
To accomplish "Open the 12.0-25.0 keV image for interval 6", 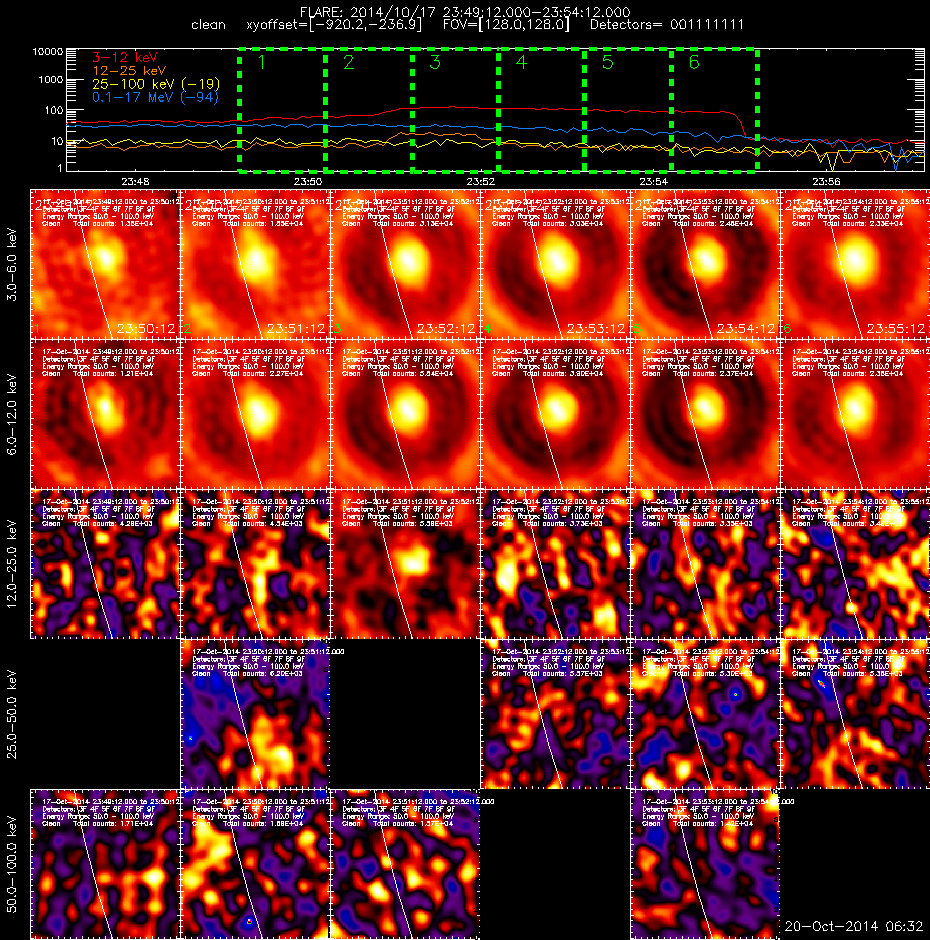I will (x=855, y=564).
